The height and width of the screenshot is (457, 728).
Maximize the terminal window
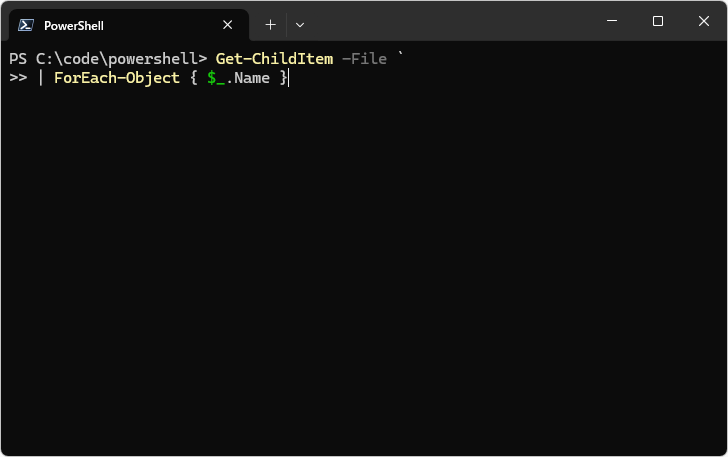pyautogui.click(x=658, y=22)
